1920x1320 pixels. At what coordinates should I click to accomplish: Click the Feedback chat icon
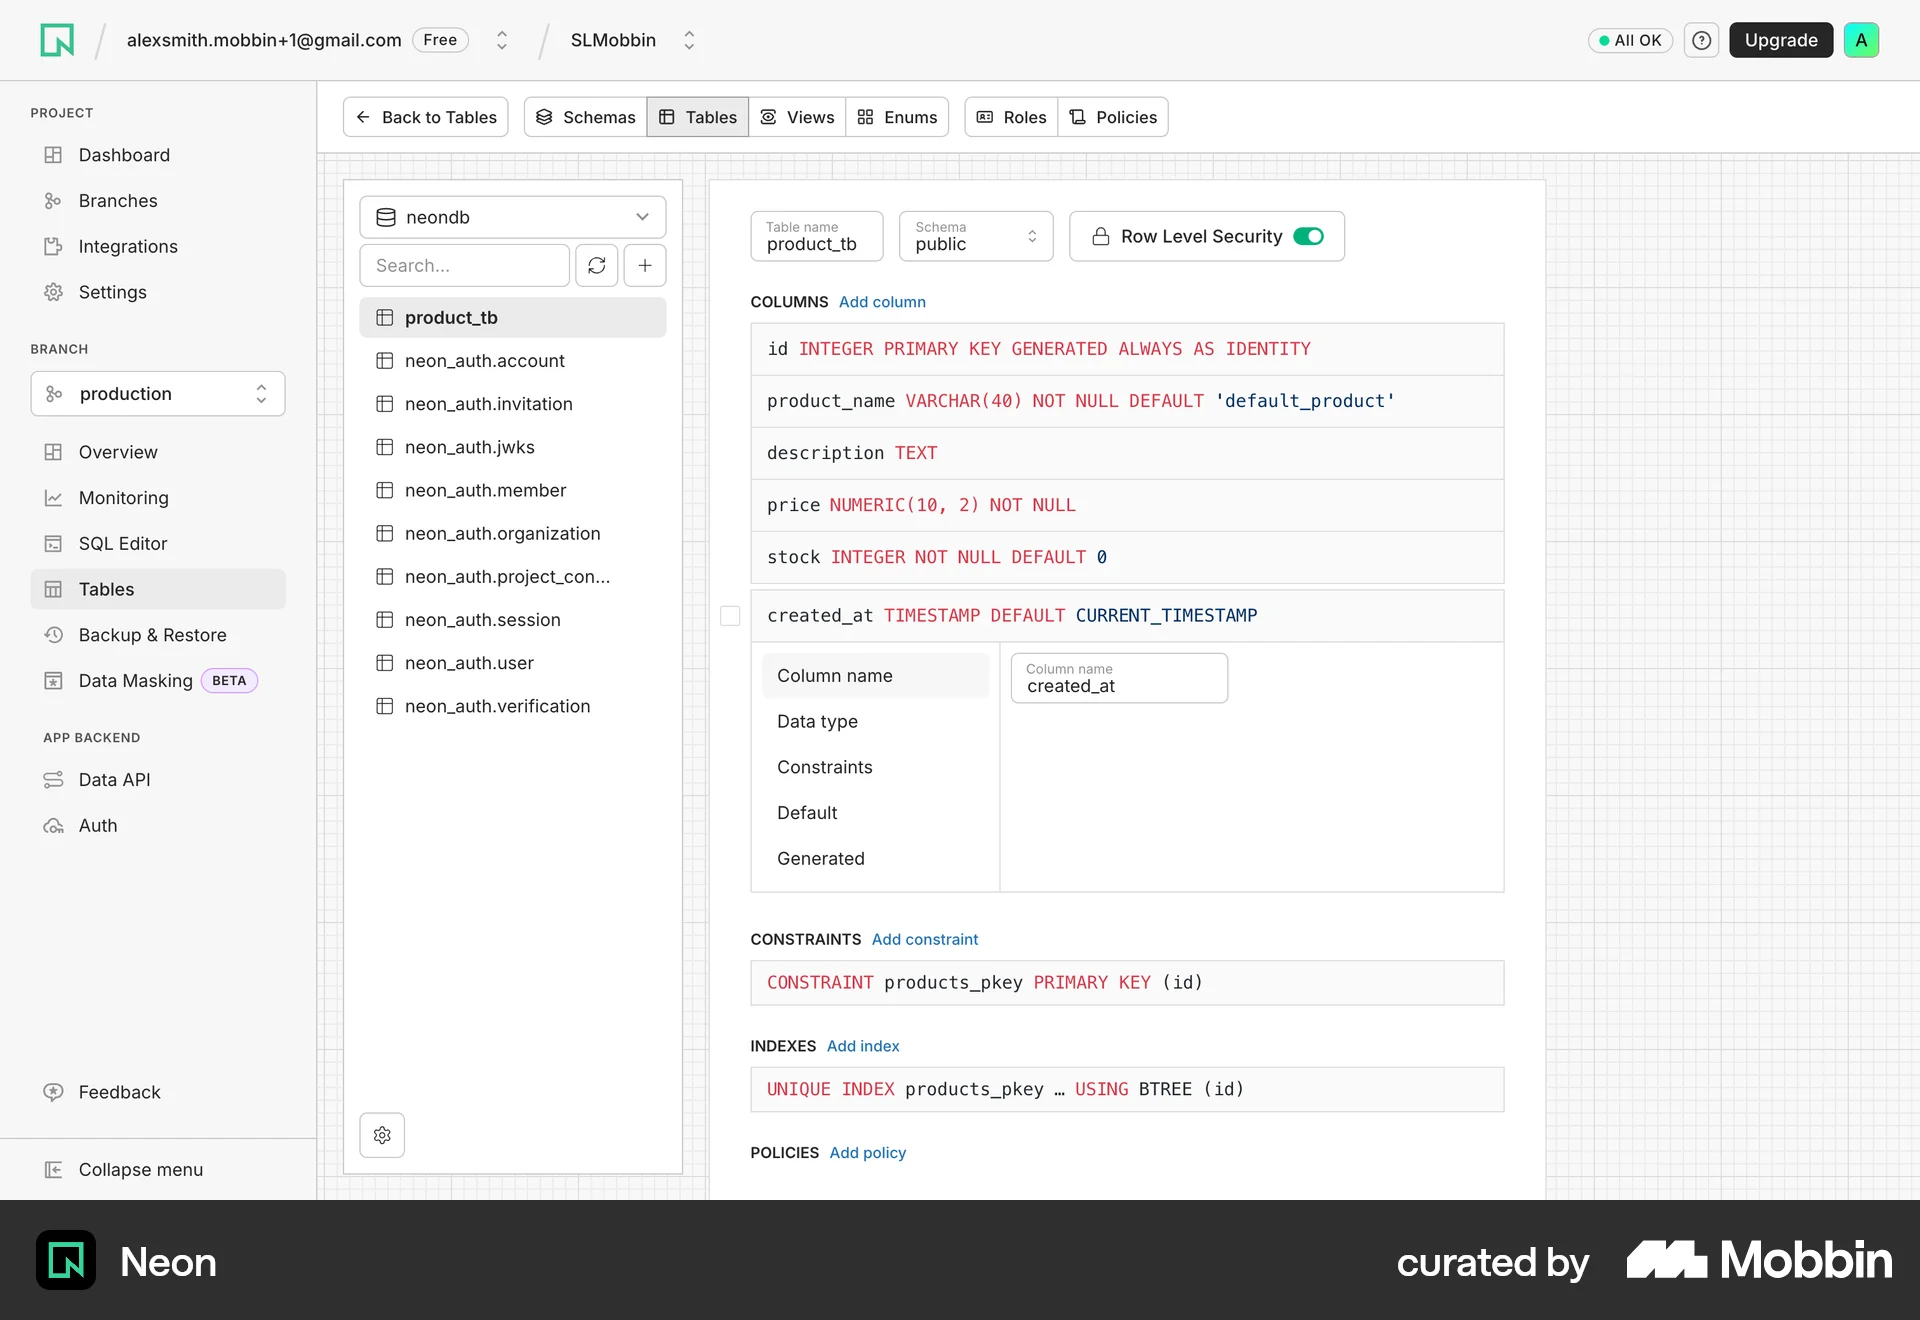click(x=53, y=1092)
